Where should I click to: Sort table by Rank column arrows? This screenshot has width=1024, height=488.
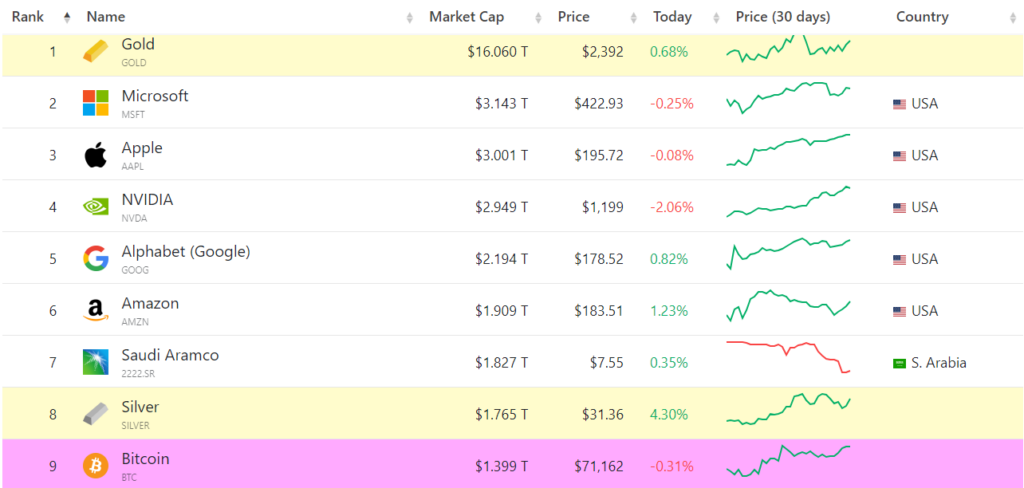click(x=67, y=18)
